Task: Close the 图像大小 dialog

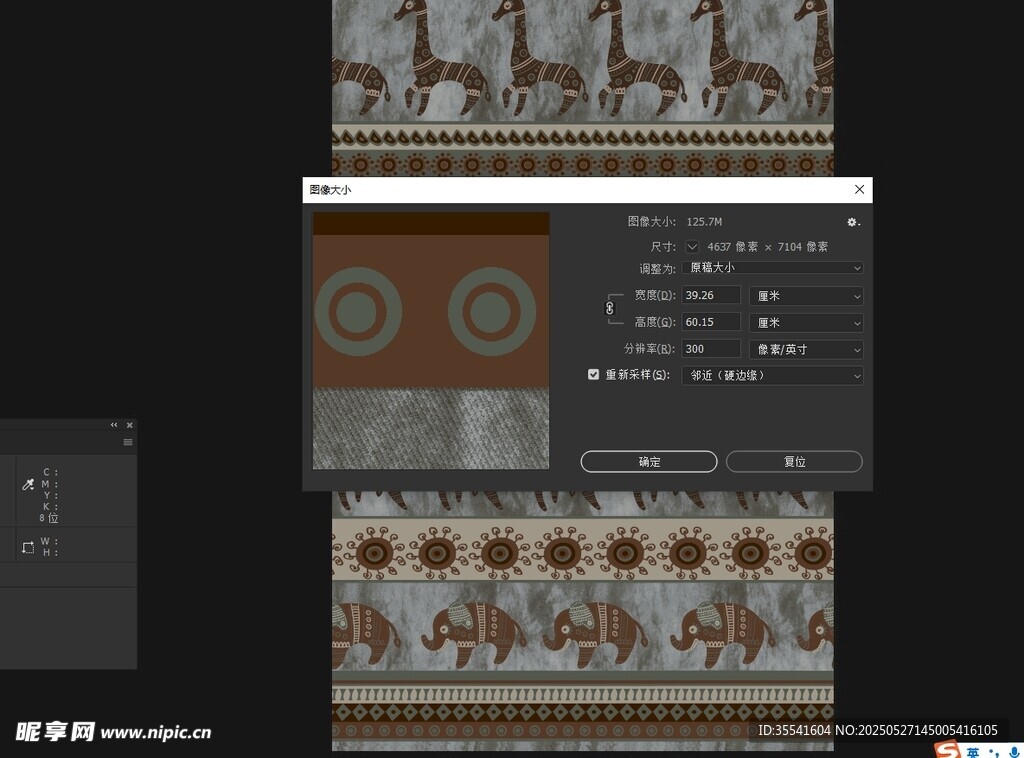Action: tap(859, 189)
